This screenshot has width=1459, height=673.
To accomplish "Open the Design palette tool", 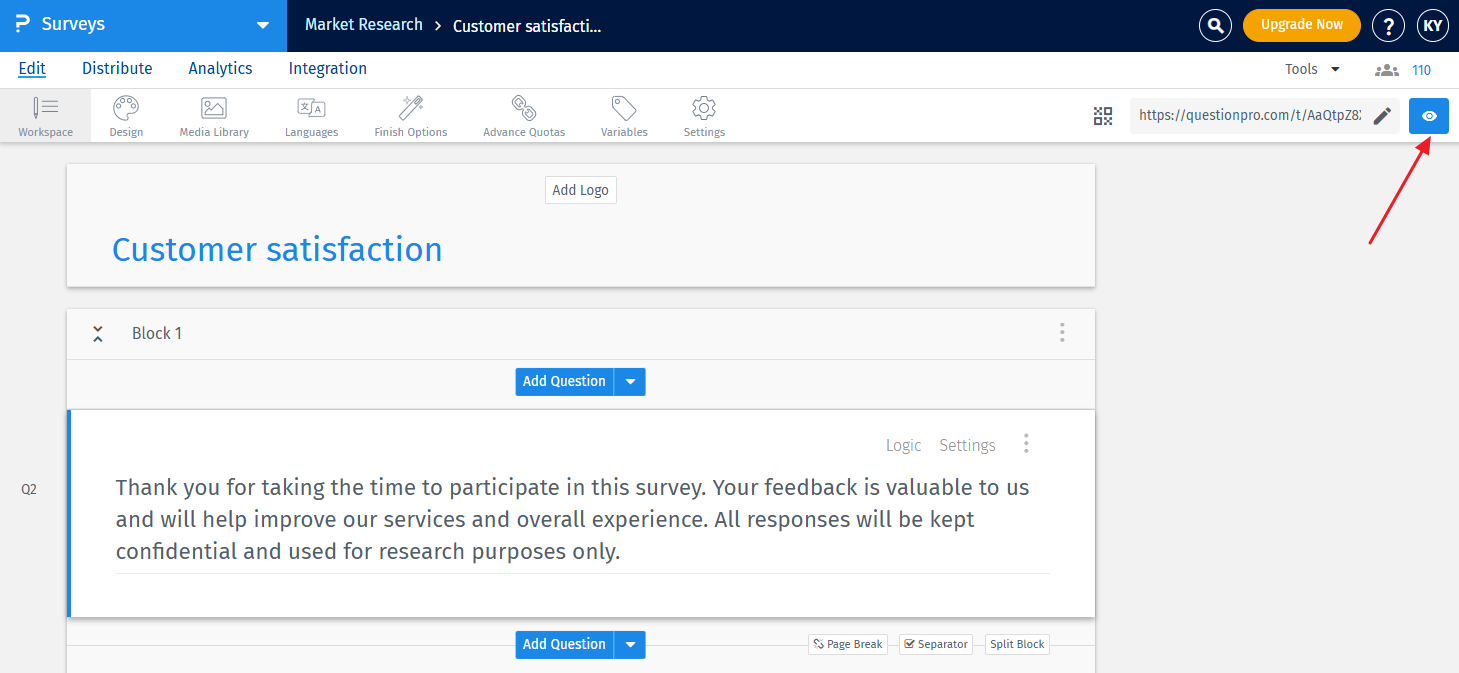I will pos(126,116).
